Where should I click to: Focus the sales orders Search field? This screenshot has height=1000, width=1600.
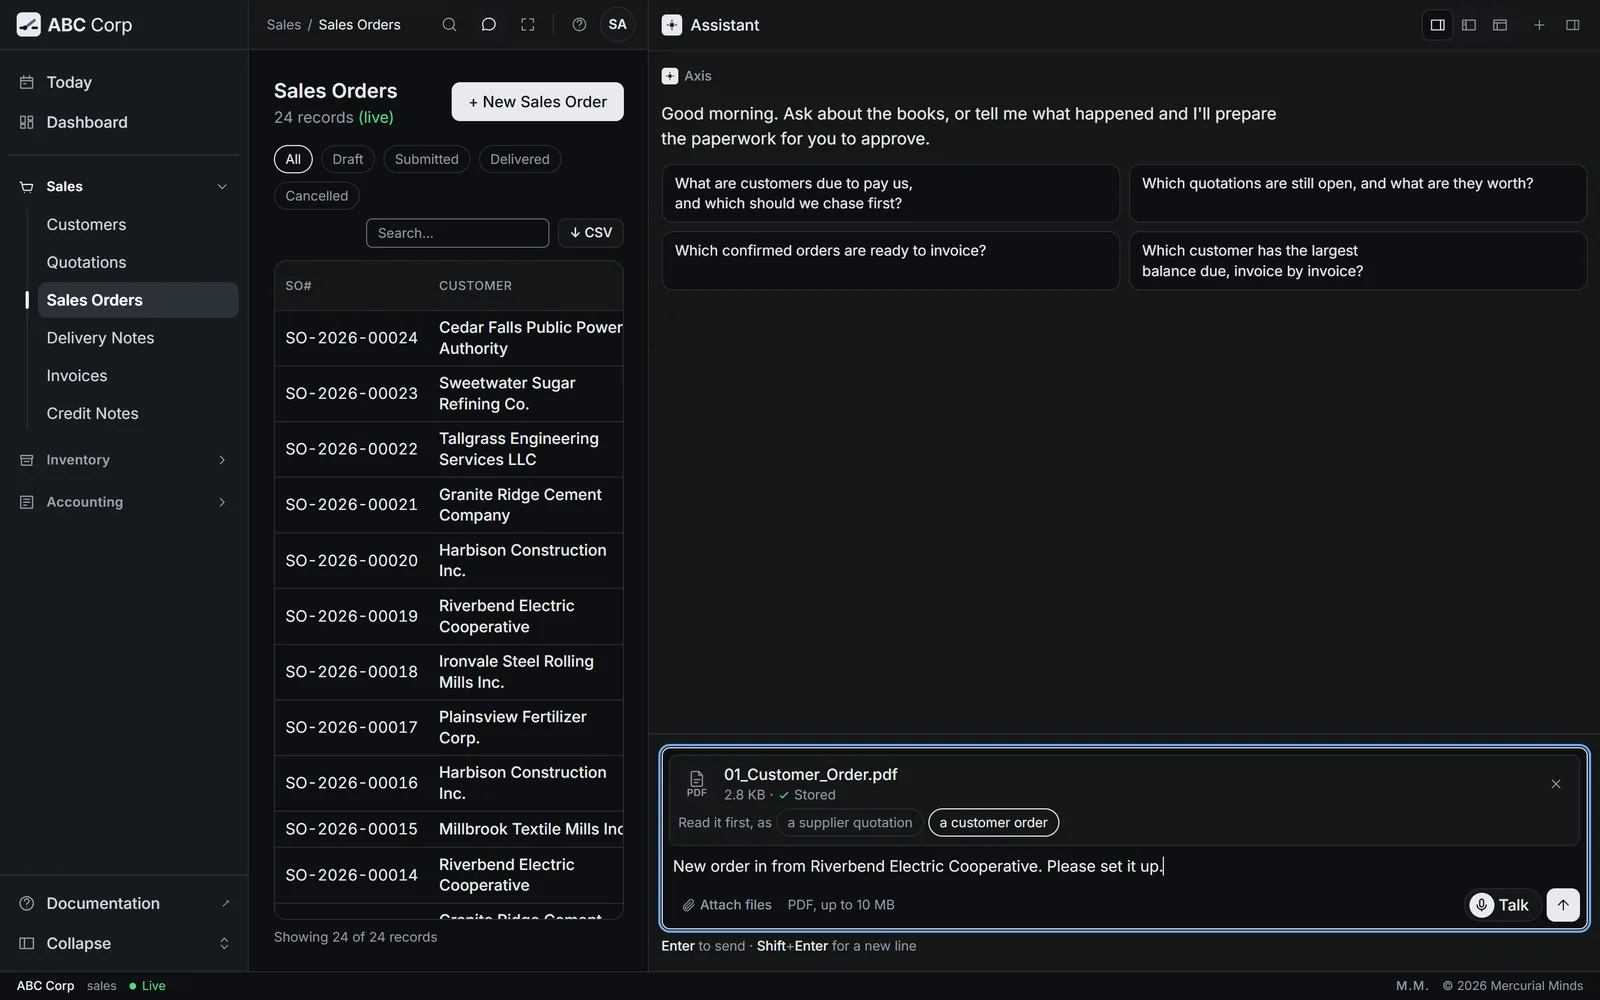[x=457, y=233]
